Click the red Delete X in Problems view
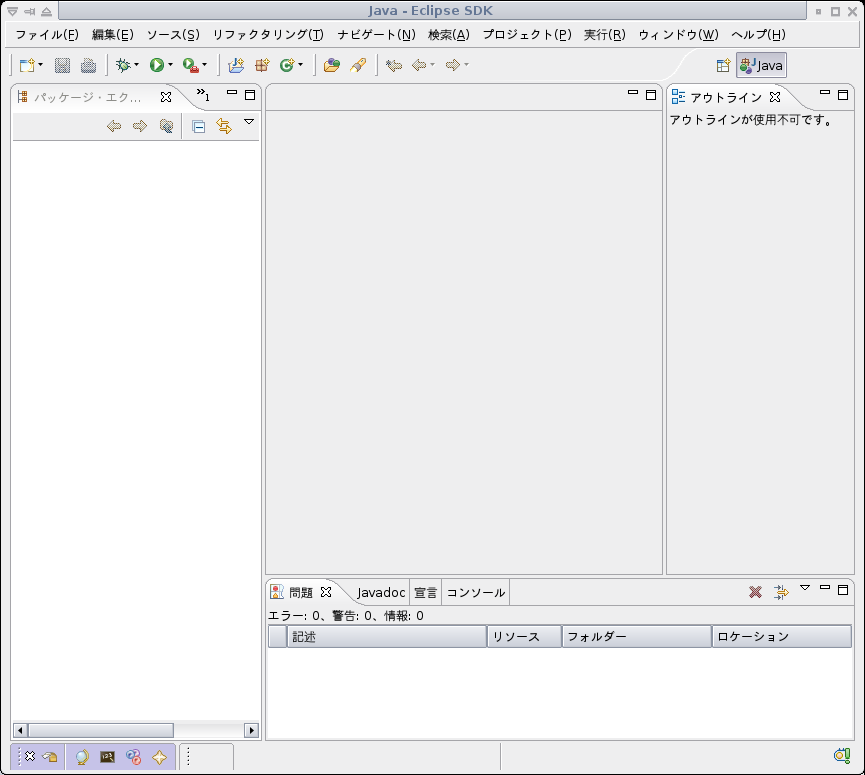 tap(755, 592)
